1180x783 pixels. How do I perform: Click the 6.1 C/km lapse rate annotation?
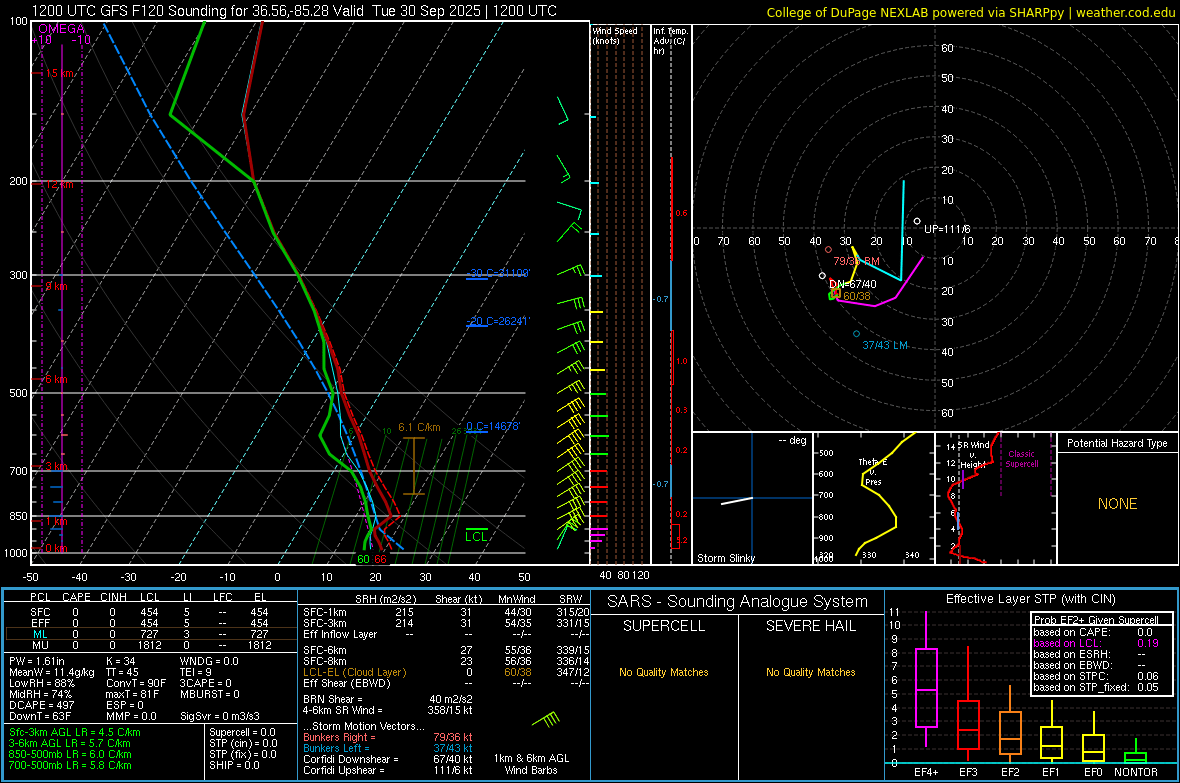point(419,427)
